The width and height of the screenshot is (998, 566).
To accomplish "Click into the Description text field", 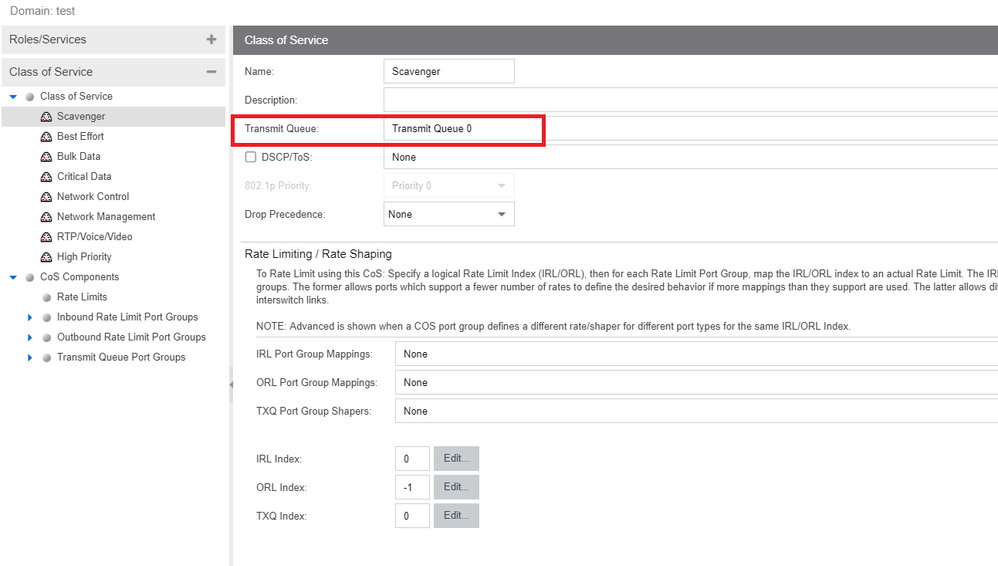I will 690,100.
